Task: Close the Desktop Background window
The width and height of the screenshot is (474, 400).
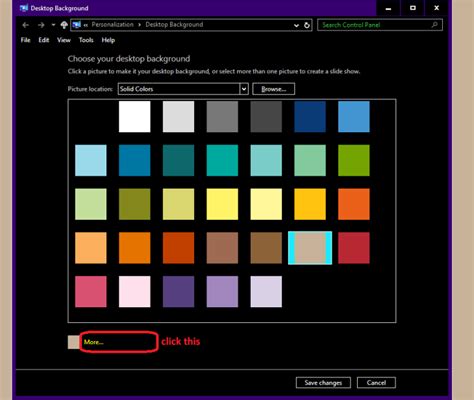Action: (x=437, y=8)
